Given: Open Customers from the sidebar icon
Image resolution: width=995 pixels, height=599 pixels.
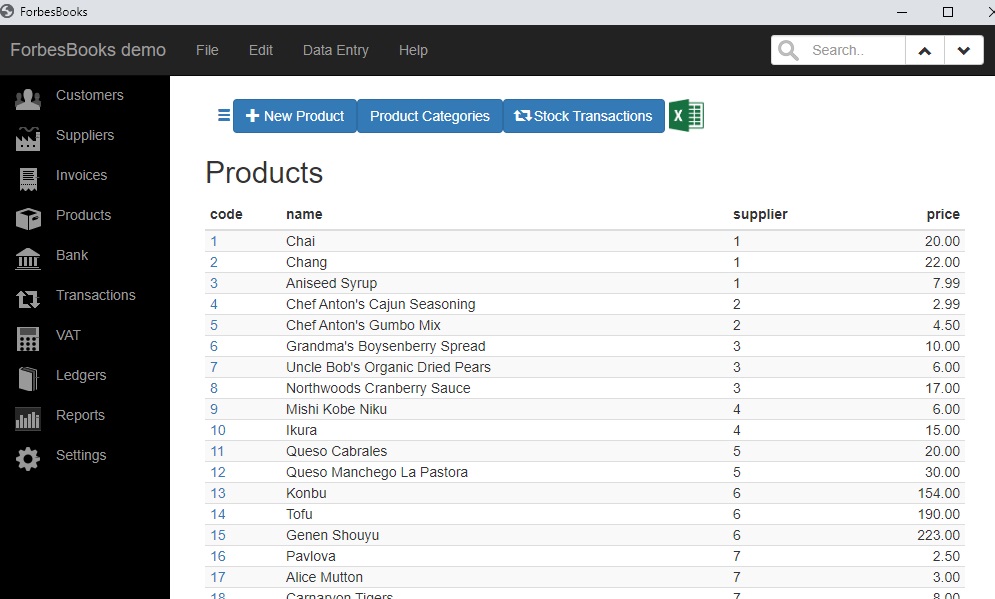Looking at the screenshot, I should (28, 99).
